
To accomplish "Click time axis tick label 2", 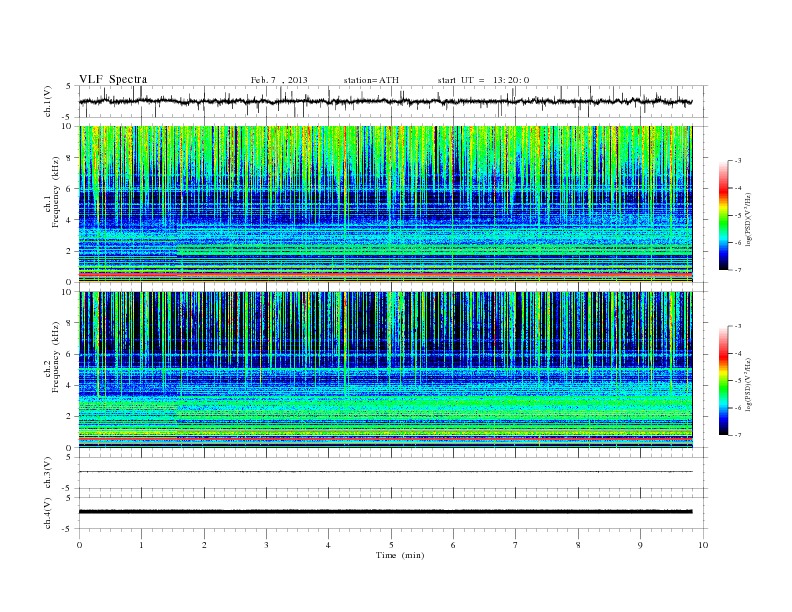I will pyautogui.click(x=204, y=545).
